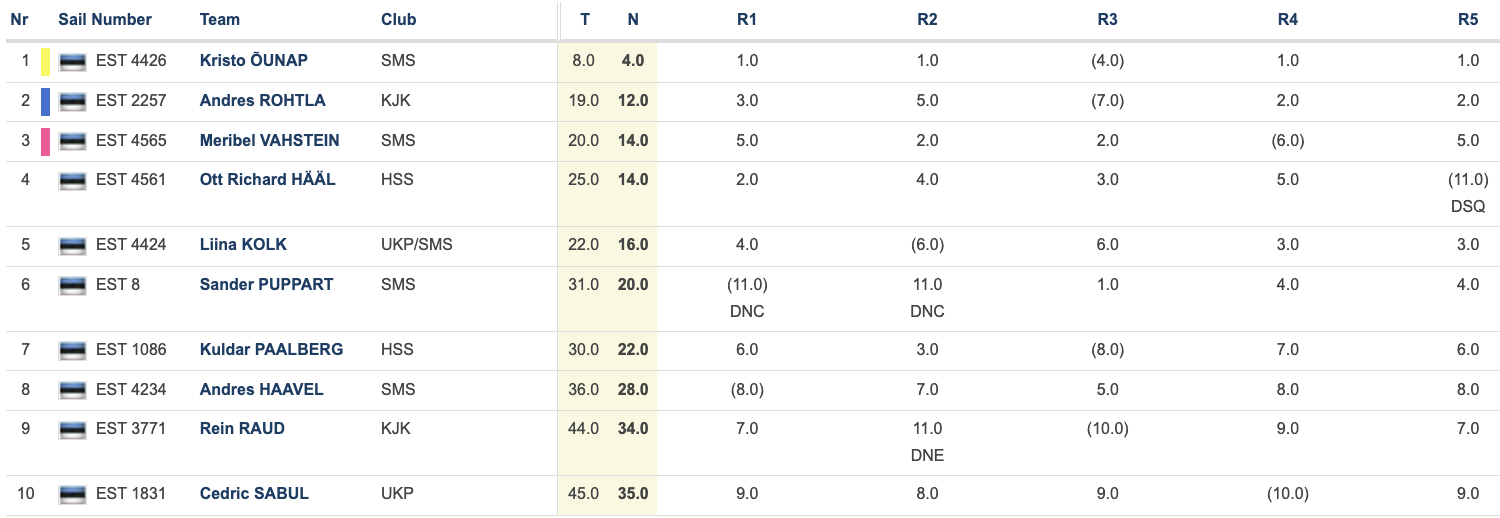Click the flag icon beside EST 4561

point(72,181)
